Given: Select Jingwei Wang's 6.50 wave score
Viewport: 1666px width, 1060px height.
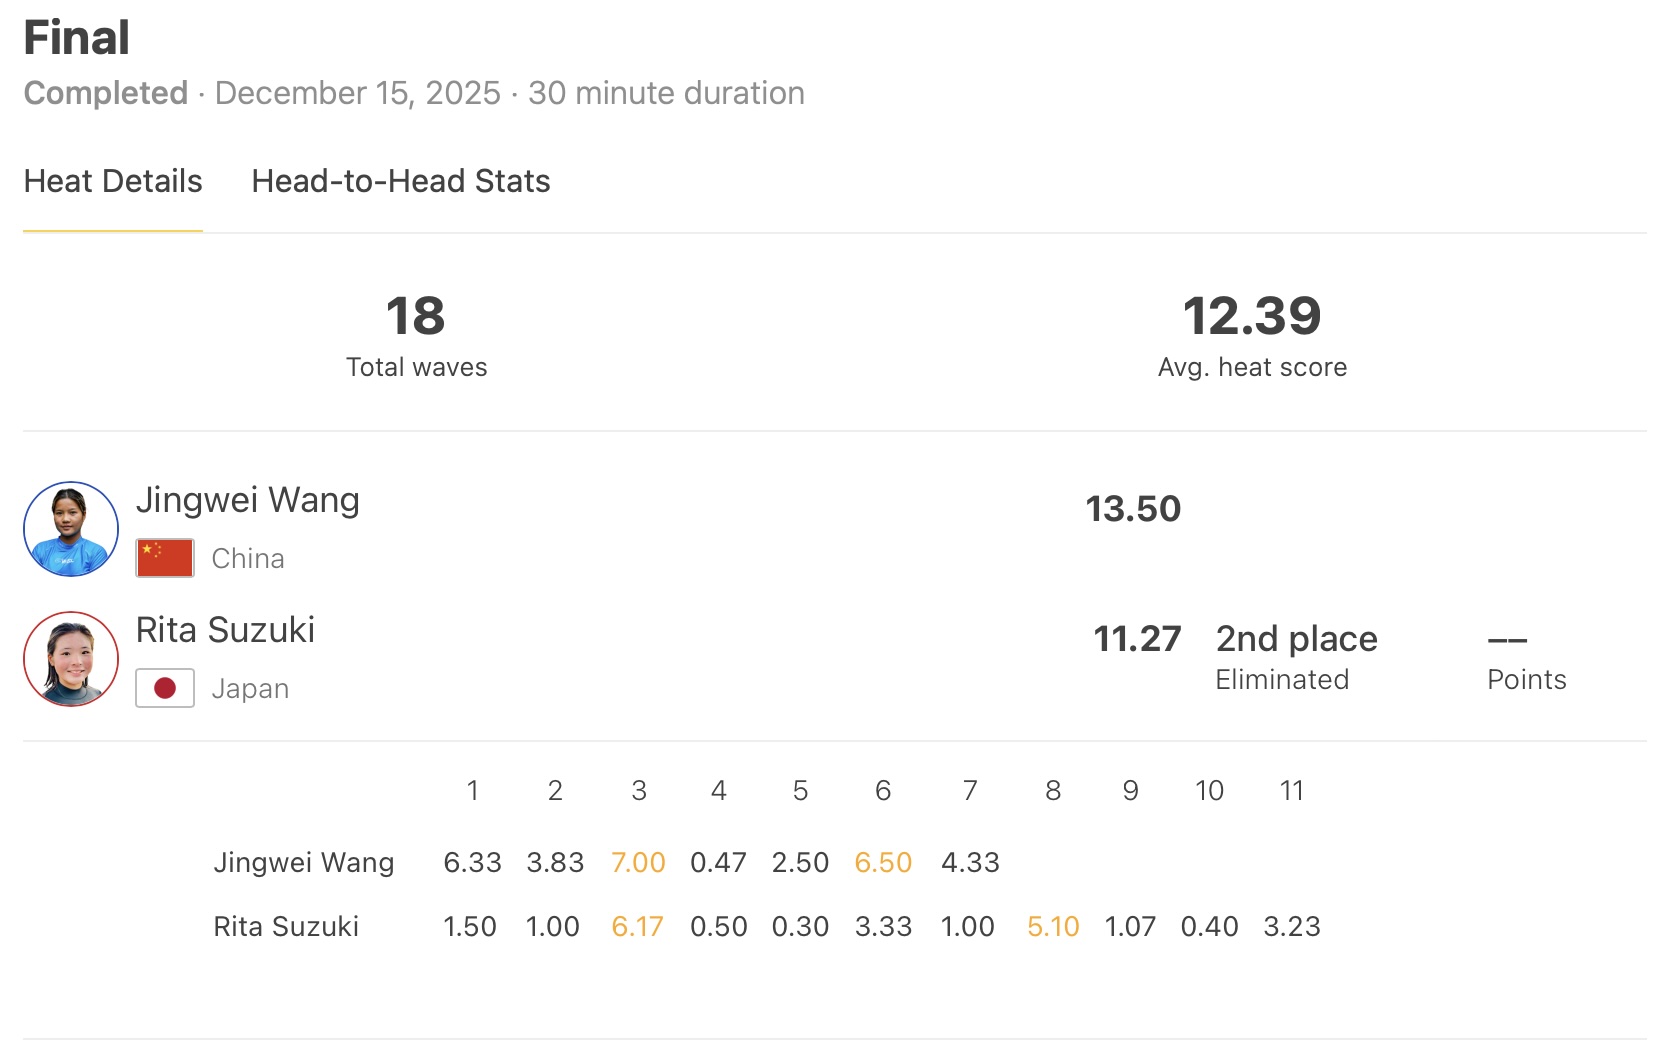Looking at the screenshot, I should click(883, 862).
